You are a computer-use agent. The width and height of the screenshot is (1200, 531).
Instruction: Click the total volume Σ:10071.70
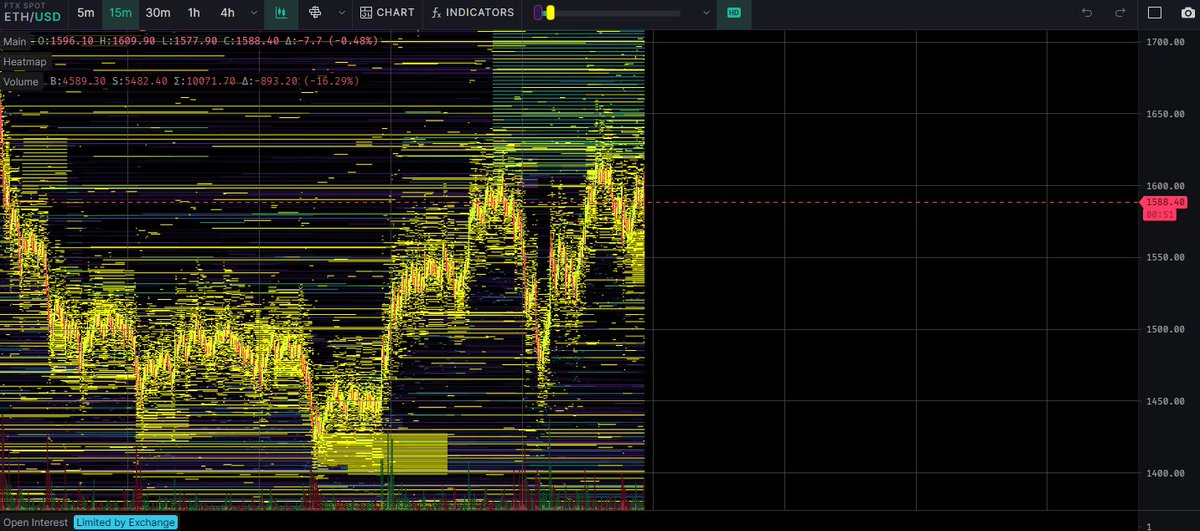pos(204,81)
